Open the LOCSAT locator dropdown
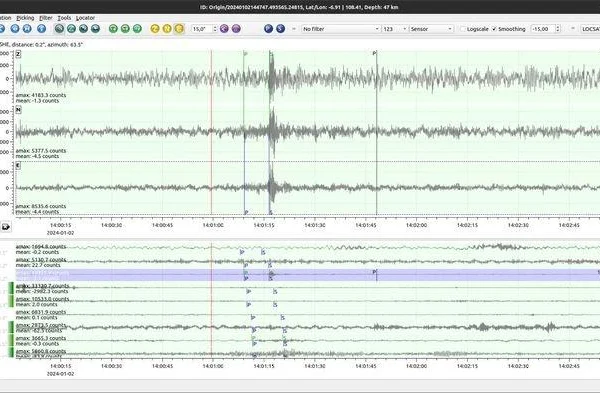Screen dimensions: 600x393 click(x=590, y=29)
